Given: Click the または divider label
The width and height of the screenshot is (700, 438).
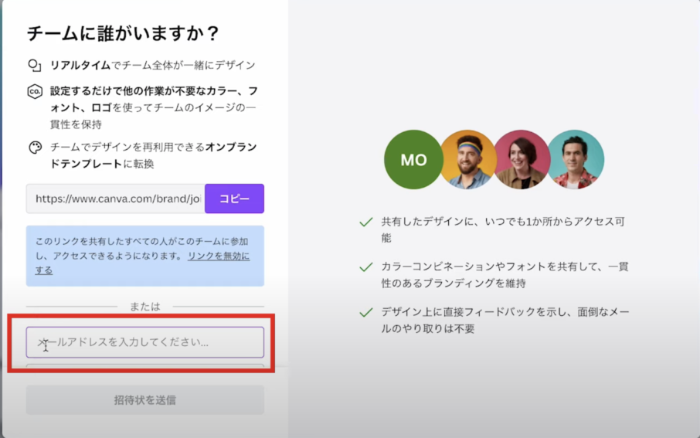Looking at the screenshot, I should [145, 306].
